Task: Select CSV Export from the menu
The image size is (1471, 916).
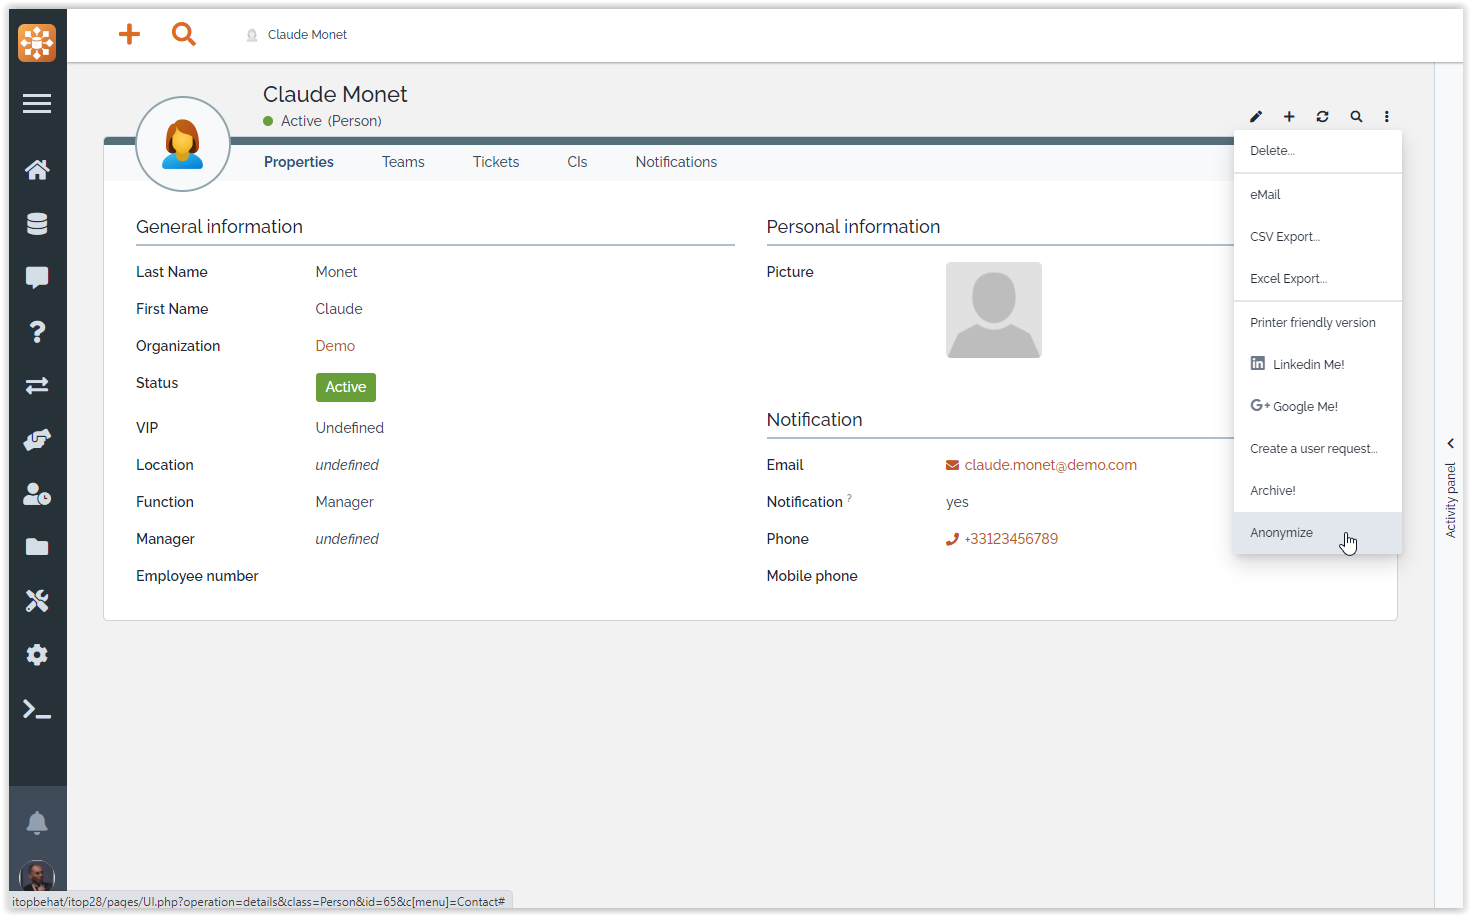Action: click(x=1284, y=236)
